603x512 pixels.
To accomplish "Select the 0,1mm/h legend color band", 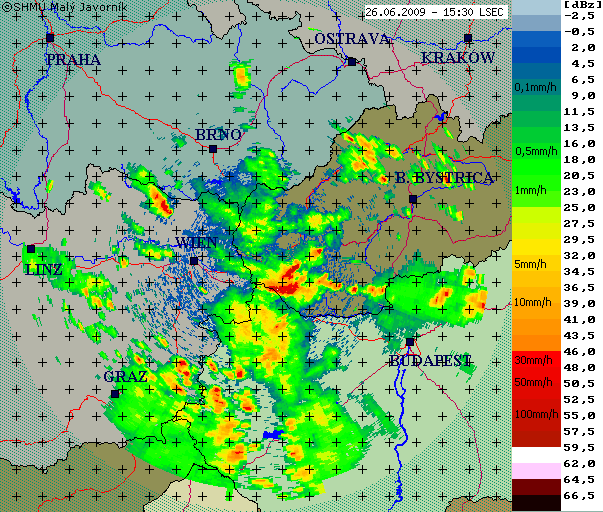I will click(535, 88).
